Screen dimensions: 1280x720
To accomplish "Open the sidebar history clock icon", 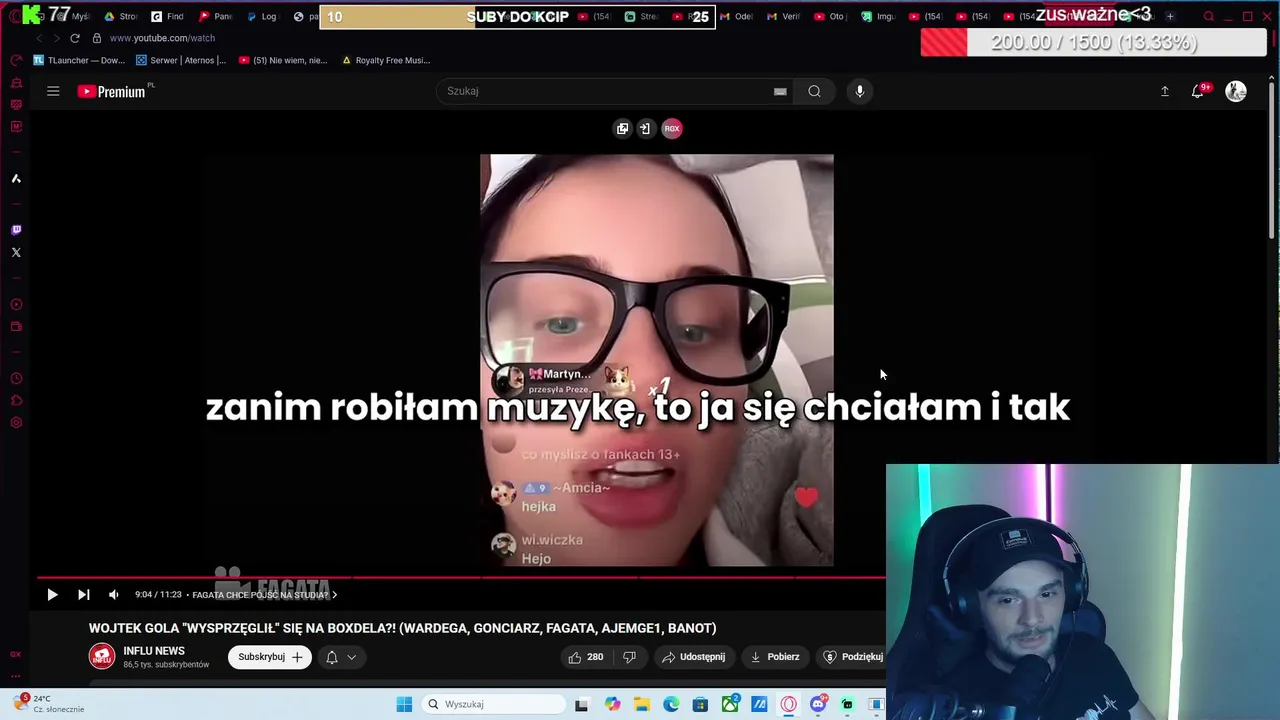I will 16,378.
